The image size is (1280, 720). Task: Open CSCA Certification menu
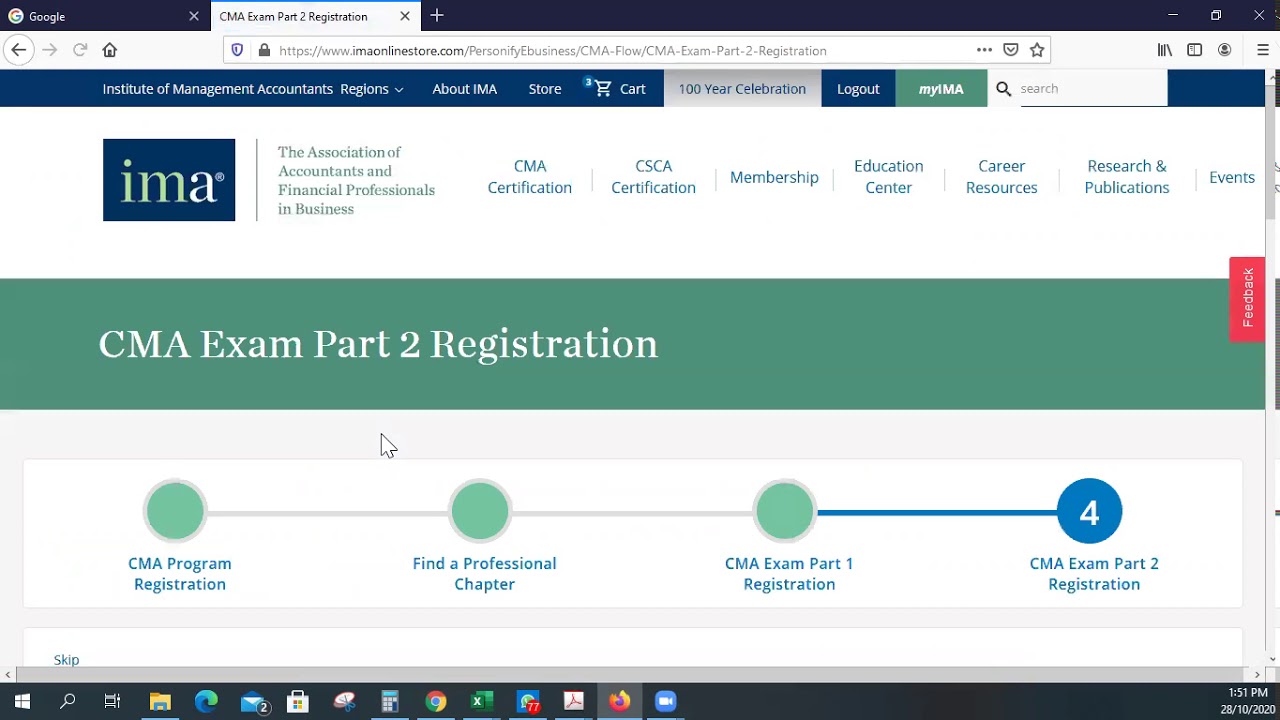point(653,177)
